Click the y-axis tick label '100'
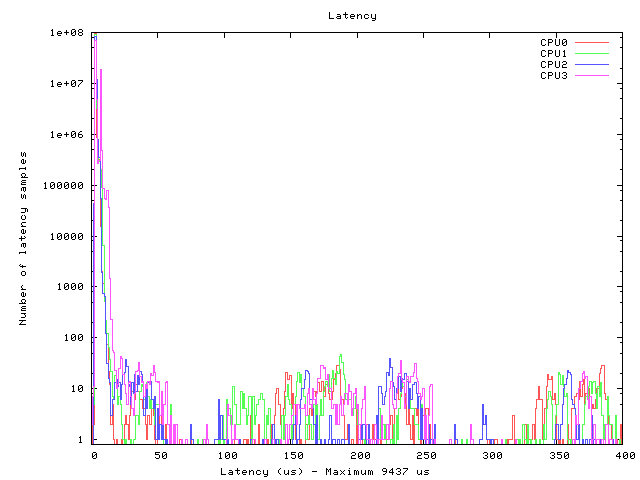The image size is (640, 480). (x=73, y=338)
